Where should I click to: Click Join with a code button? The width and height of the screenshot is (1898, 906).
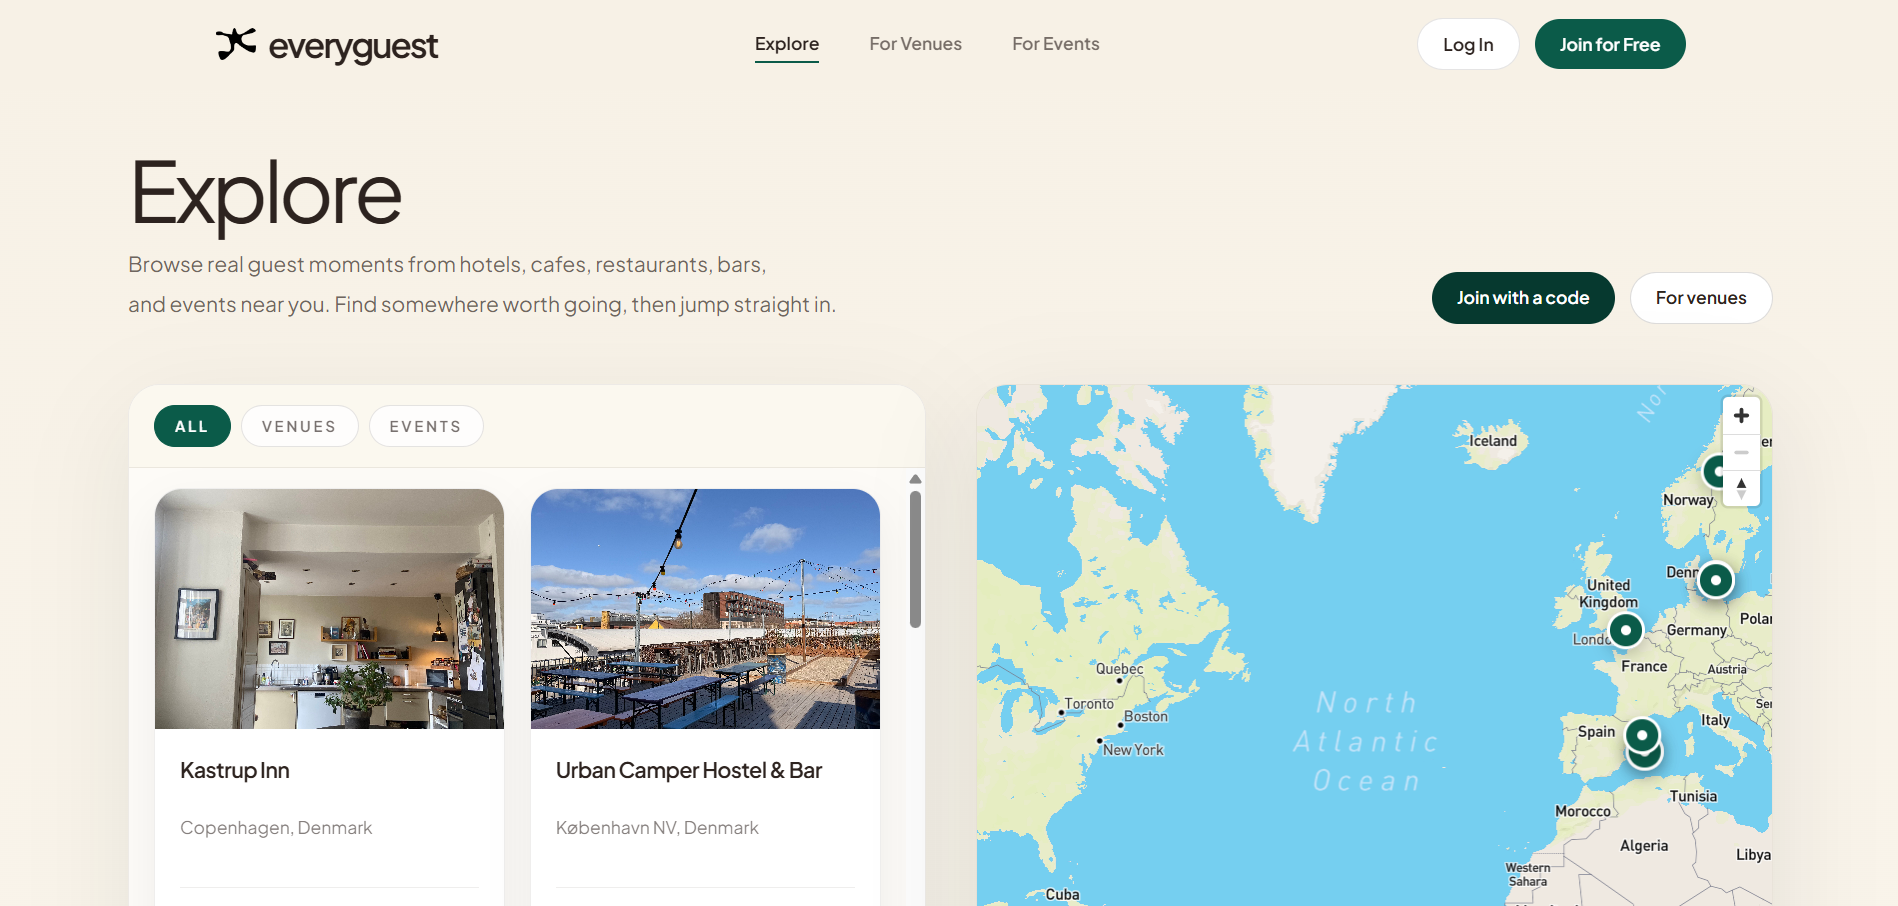pyautogui.click(x=1522, y=298)
